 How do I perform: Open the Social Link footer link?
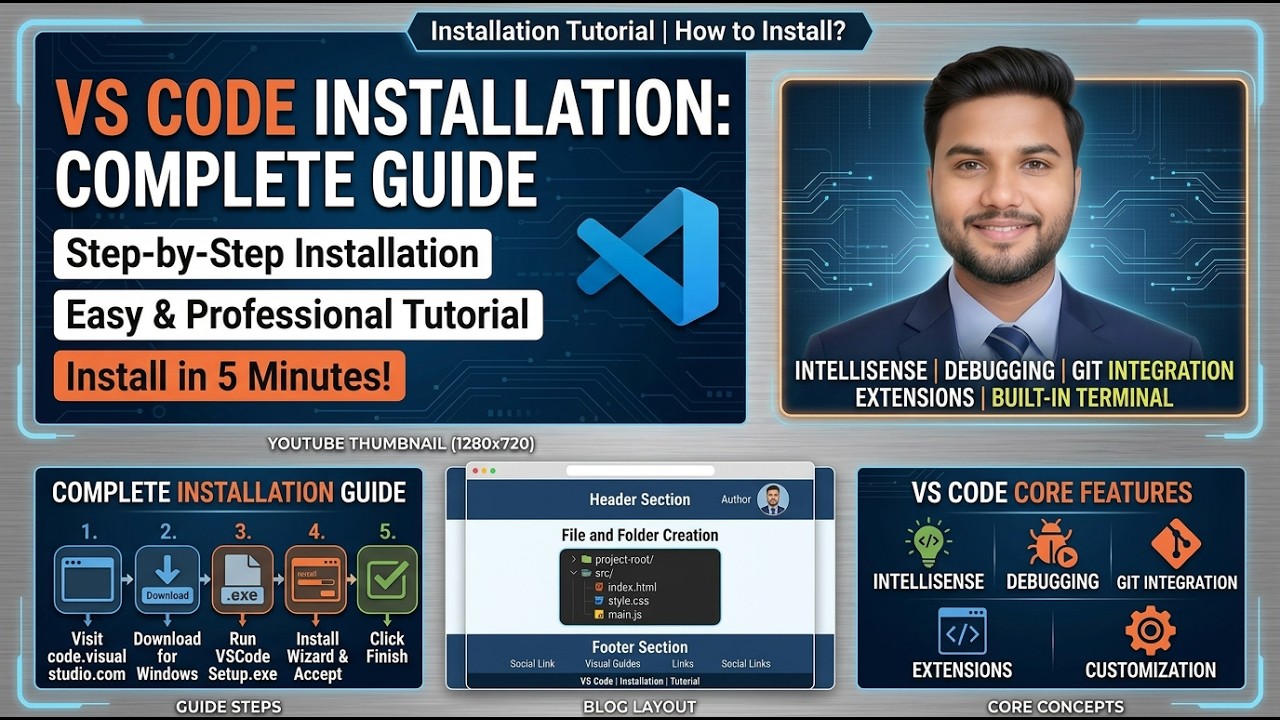click(532, 663)
